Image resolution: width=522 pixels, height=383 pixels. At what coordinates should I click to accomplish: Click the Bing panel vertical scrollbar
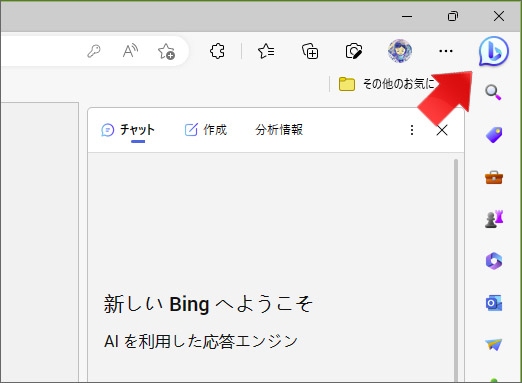(x=456, y=270)
